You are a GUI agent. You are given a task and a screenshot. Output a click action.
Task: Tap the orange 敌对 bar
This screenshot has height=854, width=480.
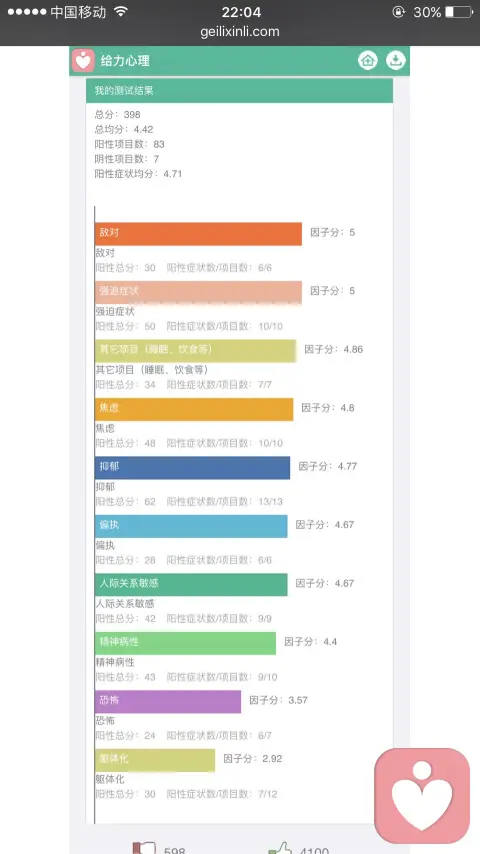(198, 234)
